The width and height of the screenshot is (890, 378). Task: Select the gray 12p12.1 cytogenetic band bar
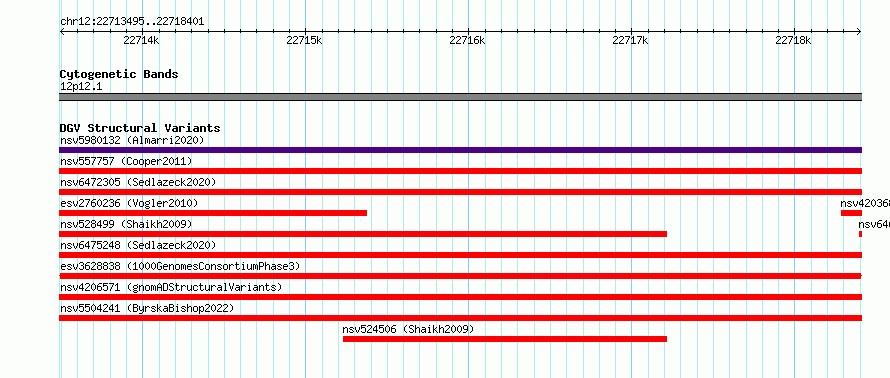[x=460, y=97]
